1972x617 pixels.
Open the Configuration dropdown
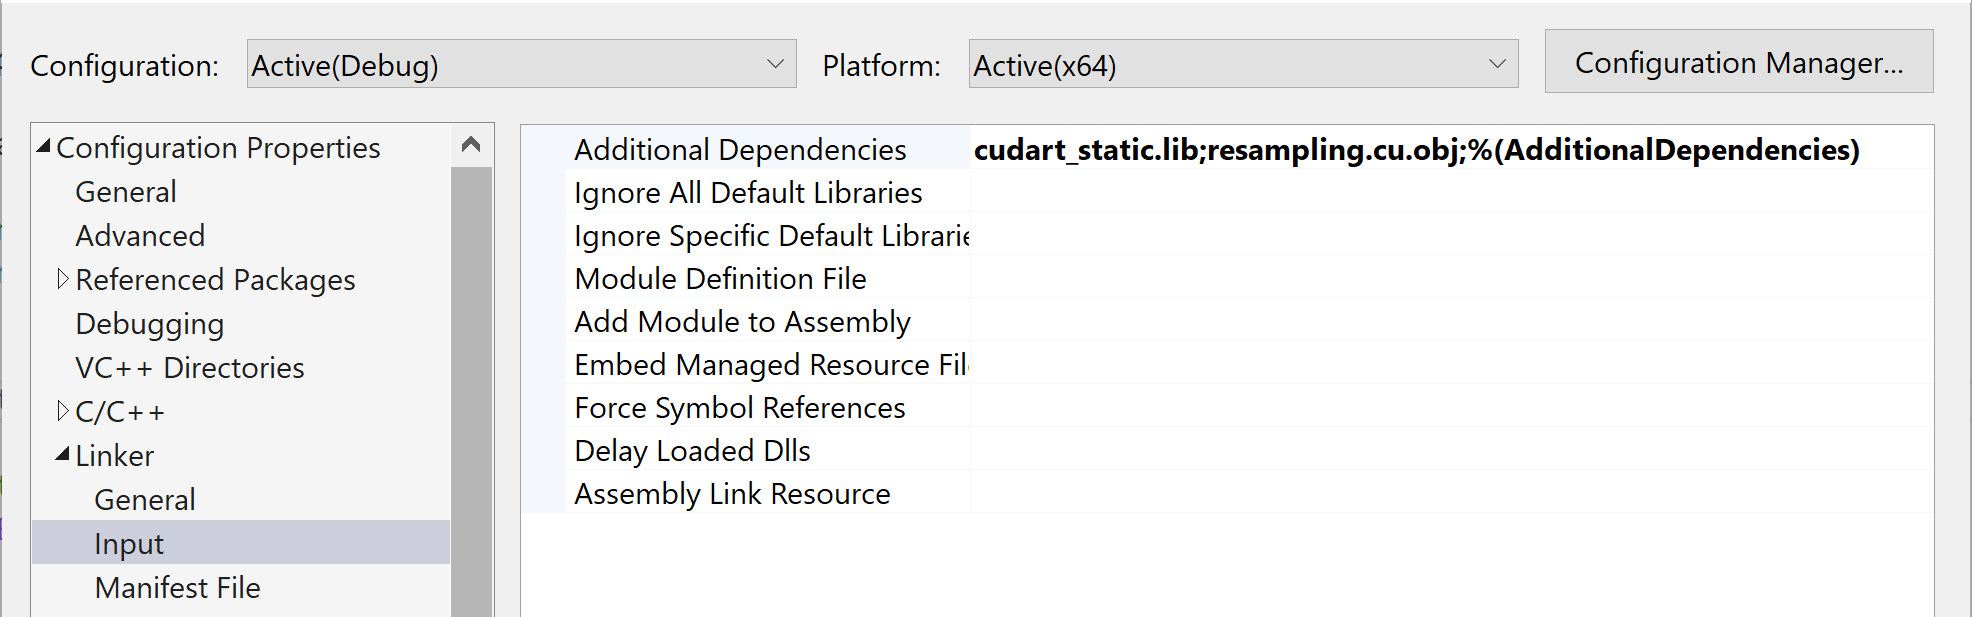click(x=521, y=65)
